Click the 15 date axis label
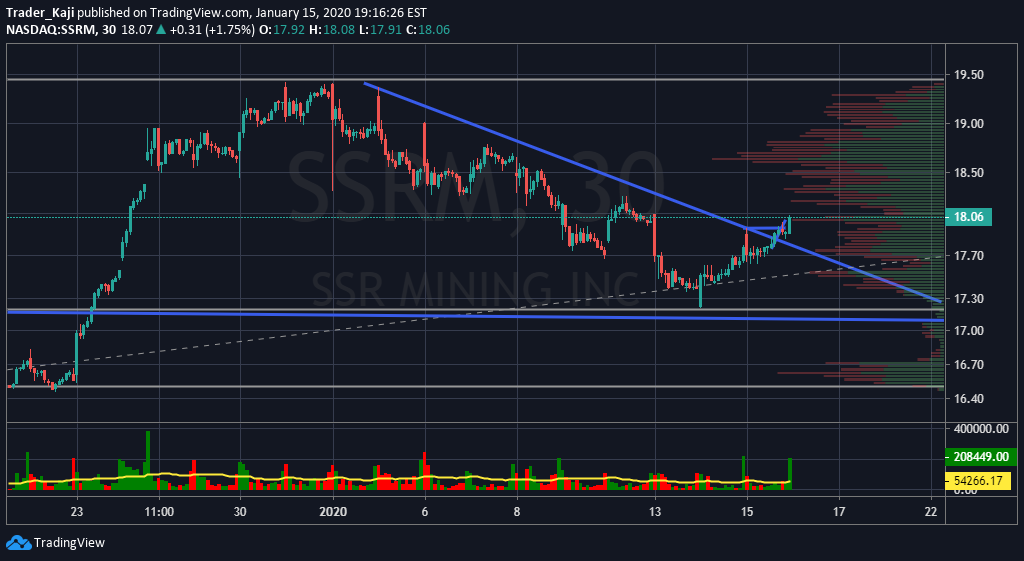The height and width of the screenshot is (561, 1024). tap(747, 512)
